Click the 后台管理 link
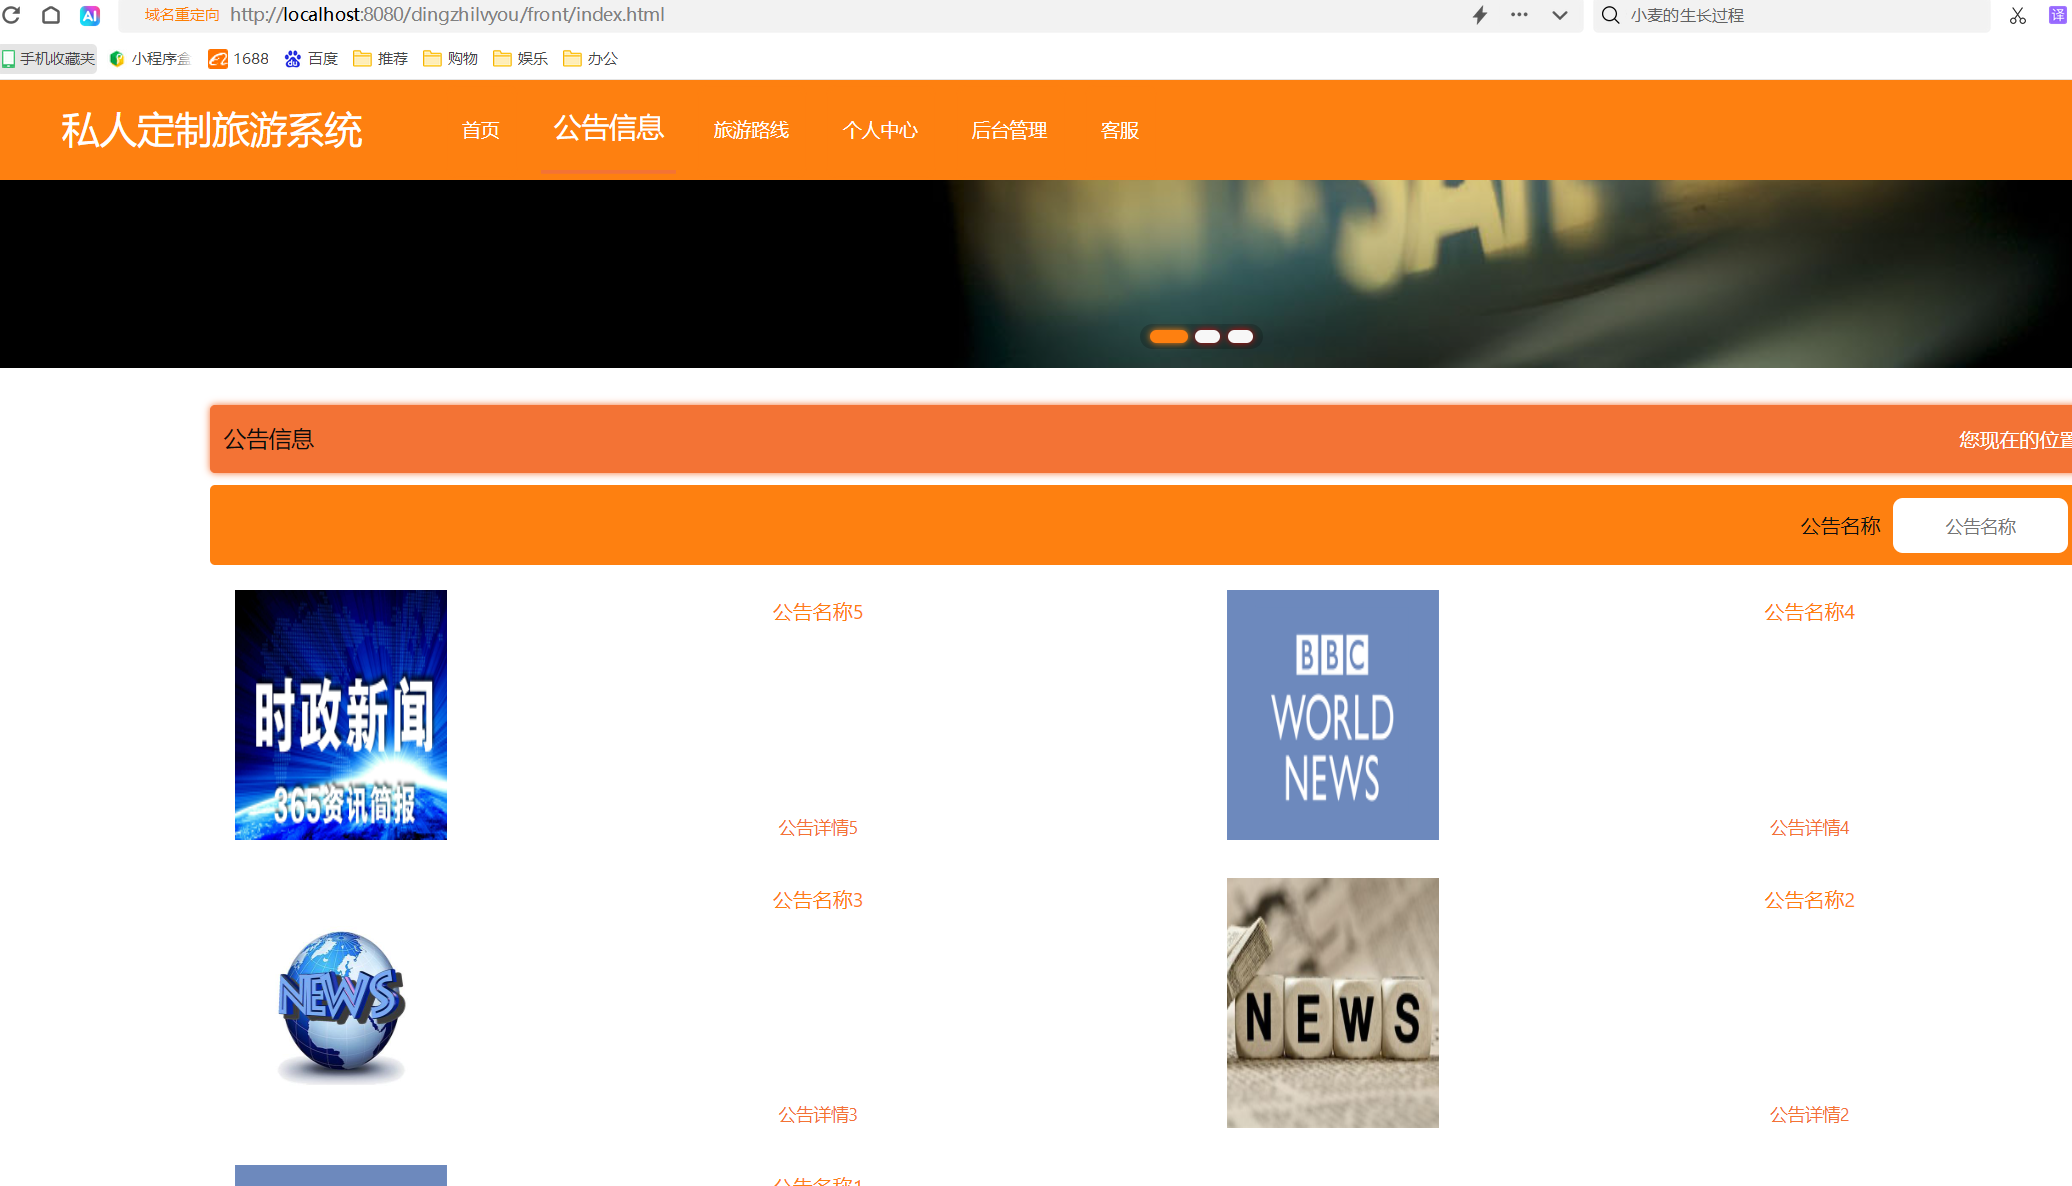The width and height of the screenshot is (2072, 1186). click(x=1009, y=130)
